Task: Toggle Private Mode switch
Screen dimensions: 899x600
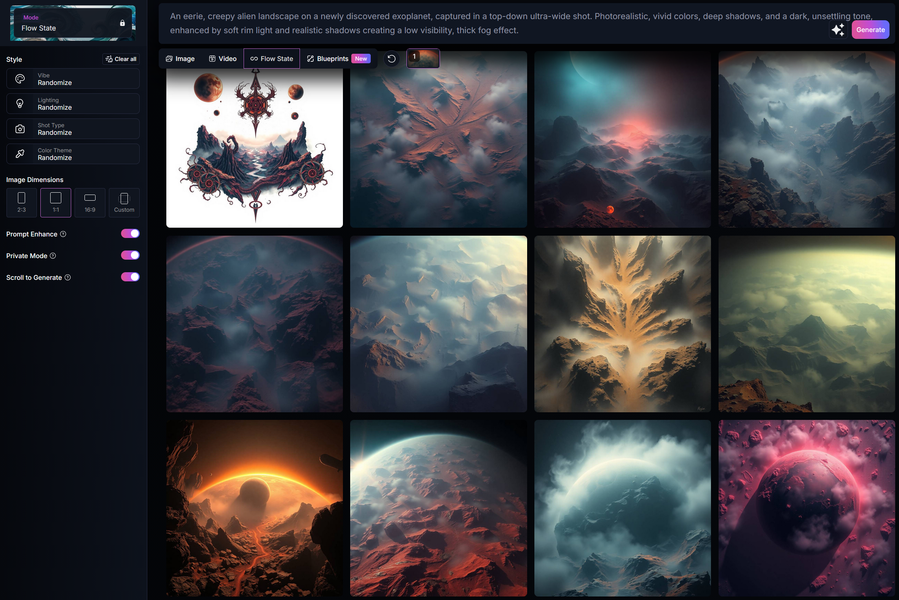Action: tap(130, 255)
